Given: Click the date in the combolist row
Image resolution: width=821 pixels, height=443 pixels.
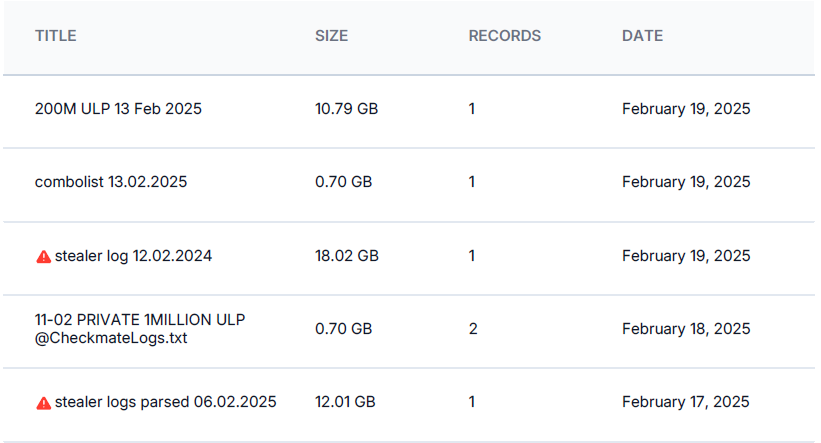Looking at the screenshot, I should point(685,182).
